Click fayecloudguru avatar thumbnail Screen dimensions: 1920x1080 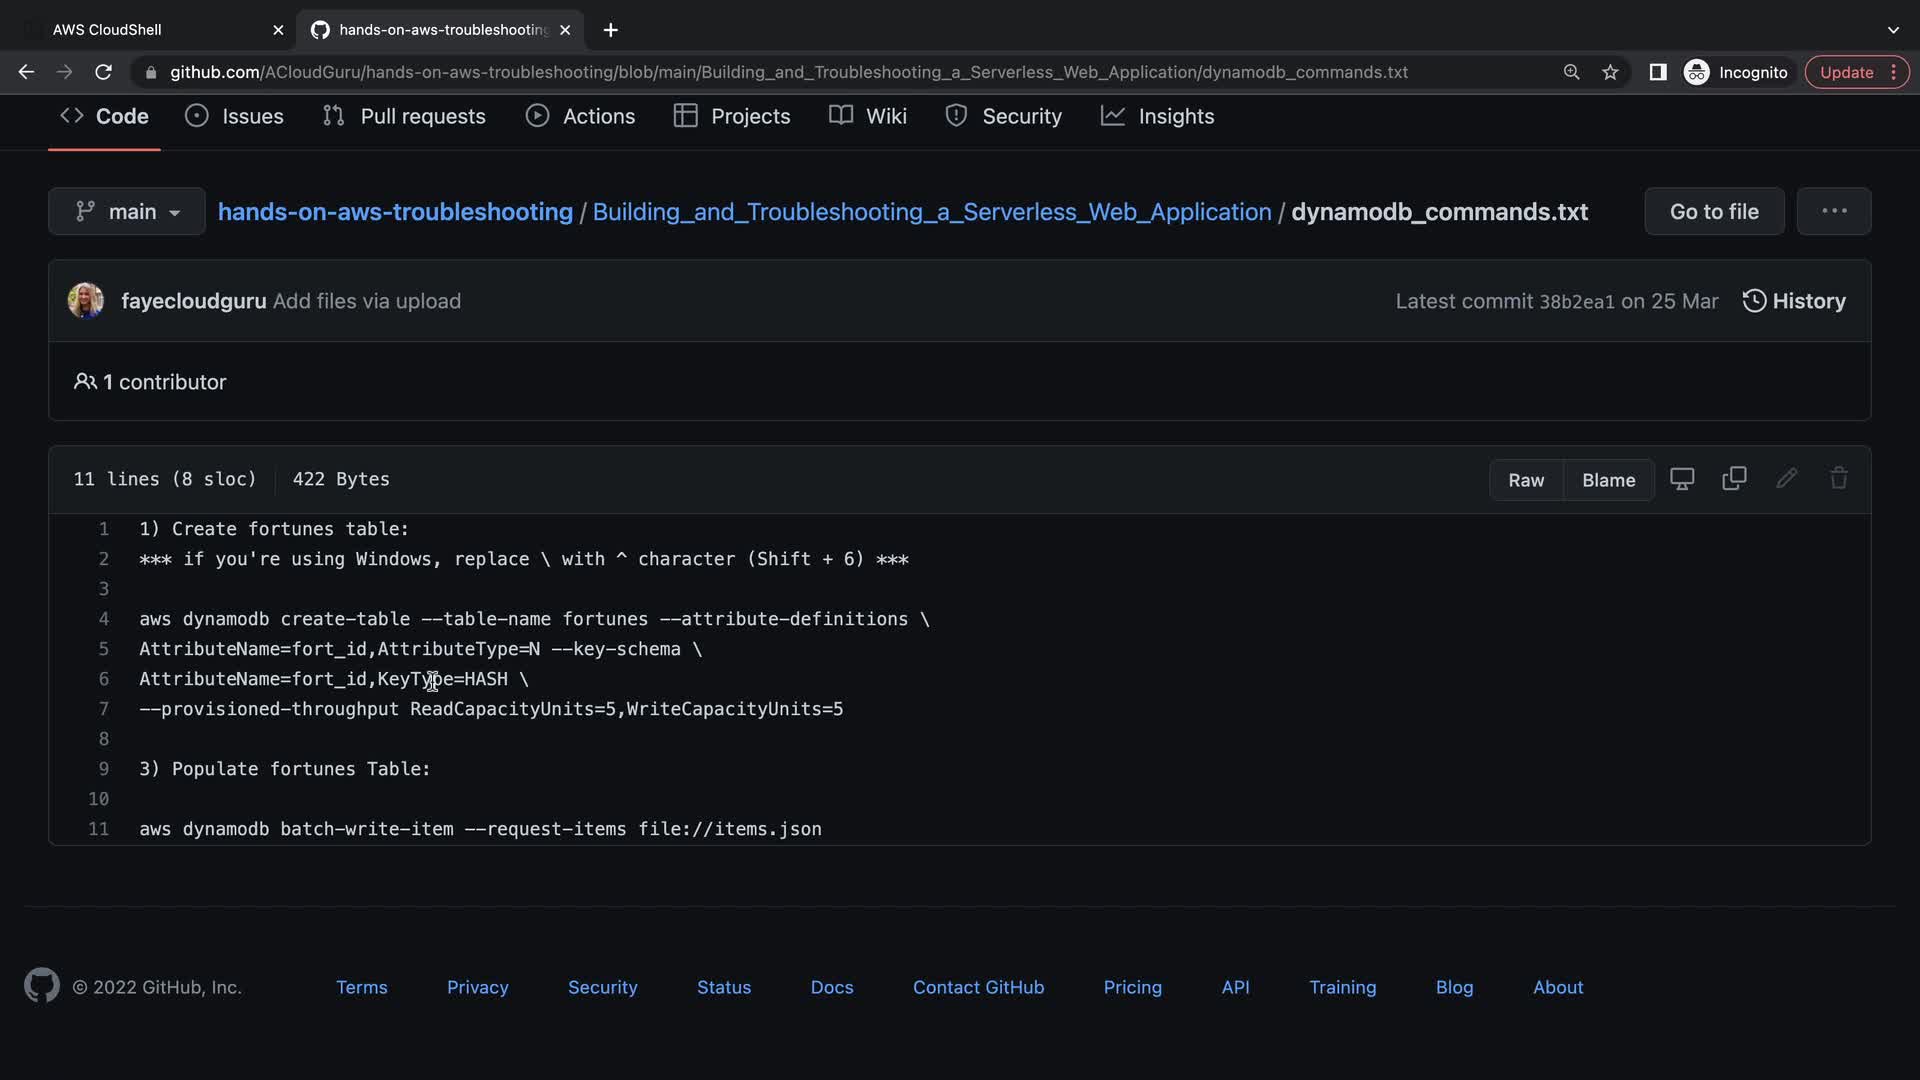click(x=86, y=301)
